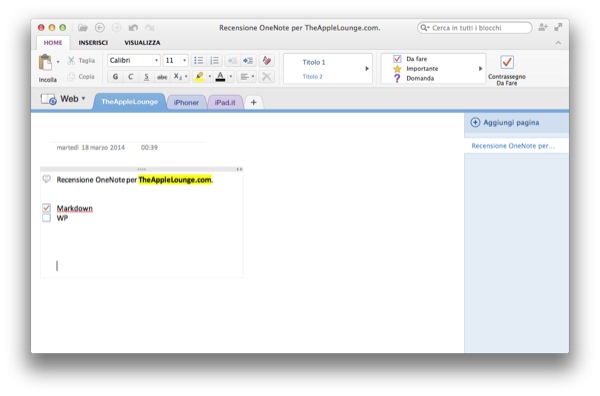The image size is (600, 396).
Task: Open the highlight color dropdown arrow
Action: [209, 77]
